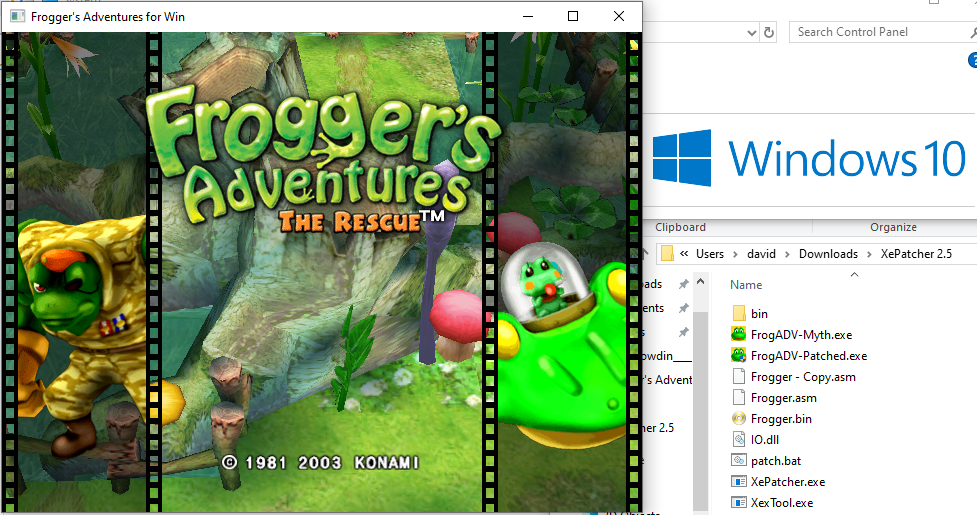Click the Frogger - Copy.asm file icon
977x515 pixels.
pyautogui.click(x=739, y=377)
